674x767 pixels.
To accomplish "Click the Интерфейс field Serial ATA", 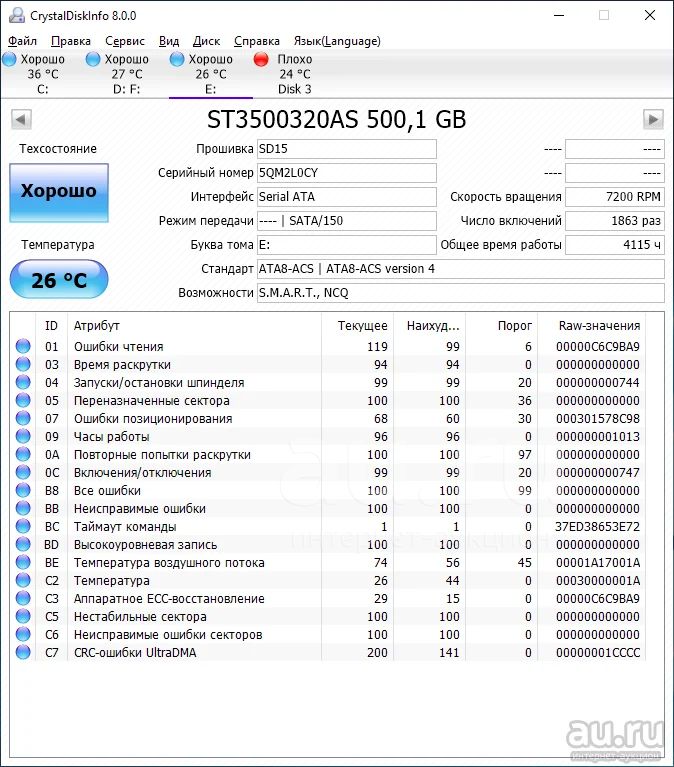I will point(347,197).
